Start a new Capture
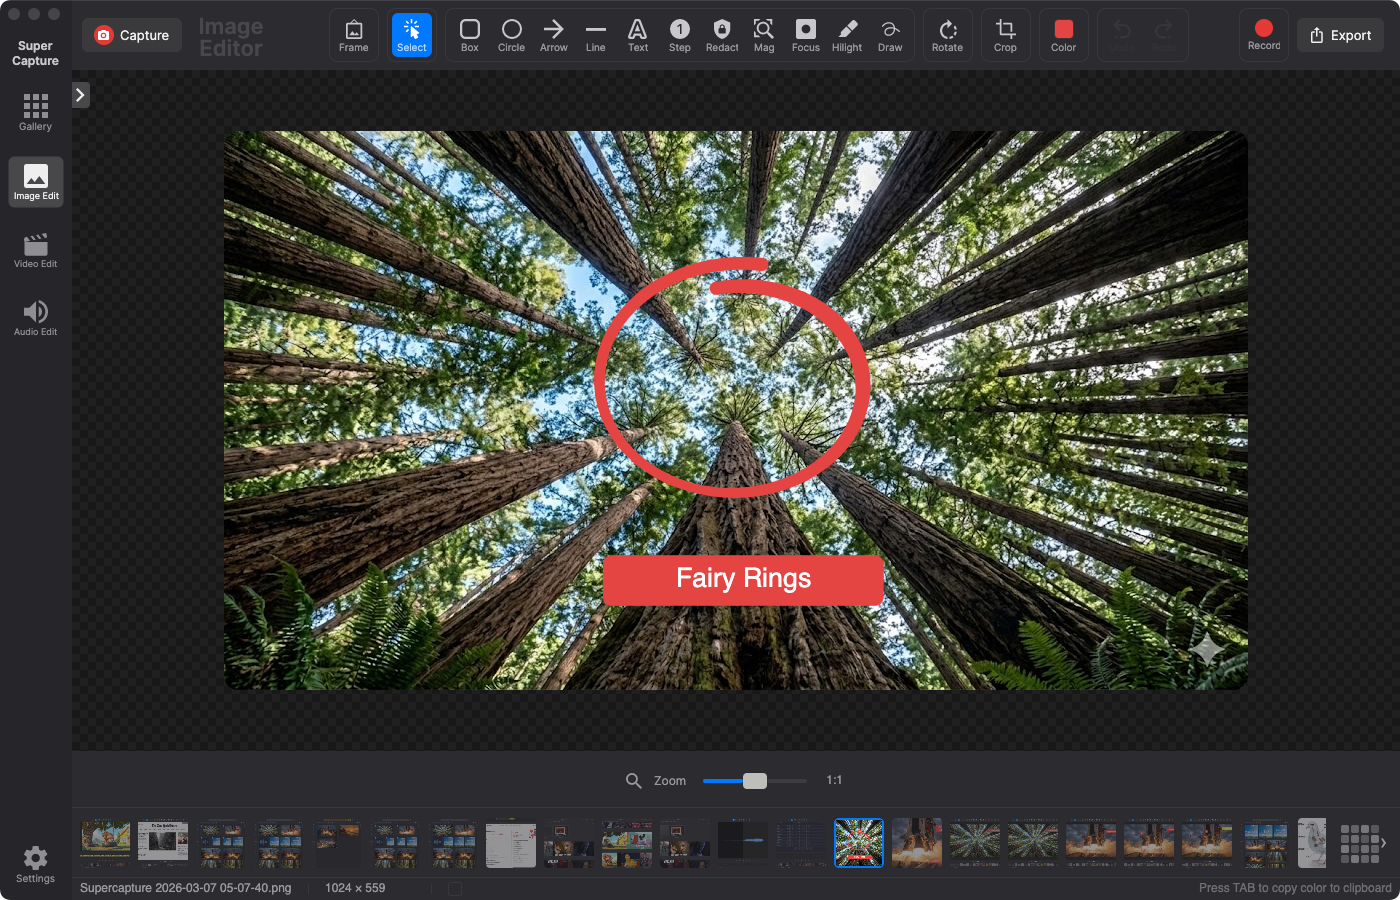This screenshot has width=1400, height=900. [131, 35]
